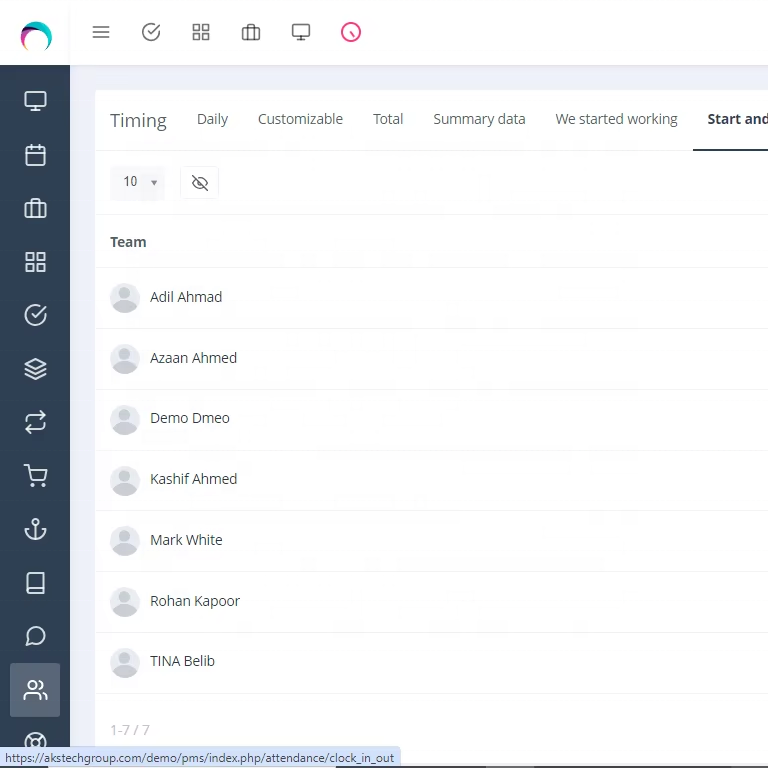Open the Summary data tab

[479, 119]
